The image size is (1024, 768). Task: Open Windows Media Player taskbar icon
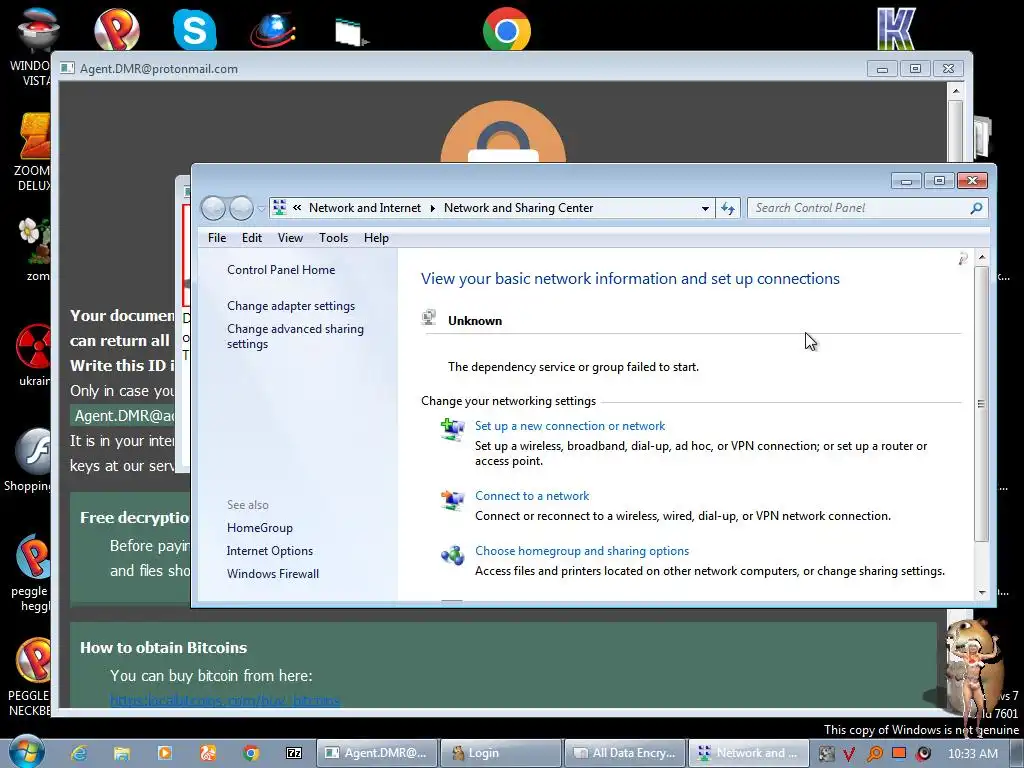(x=165, y=753)
